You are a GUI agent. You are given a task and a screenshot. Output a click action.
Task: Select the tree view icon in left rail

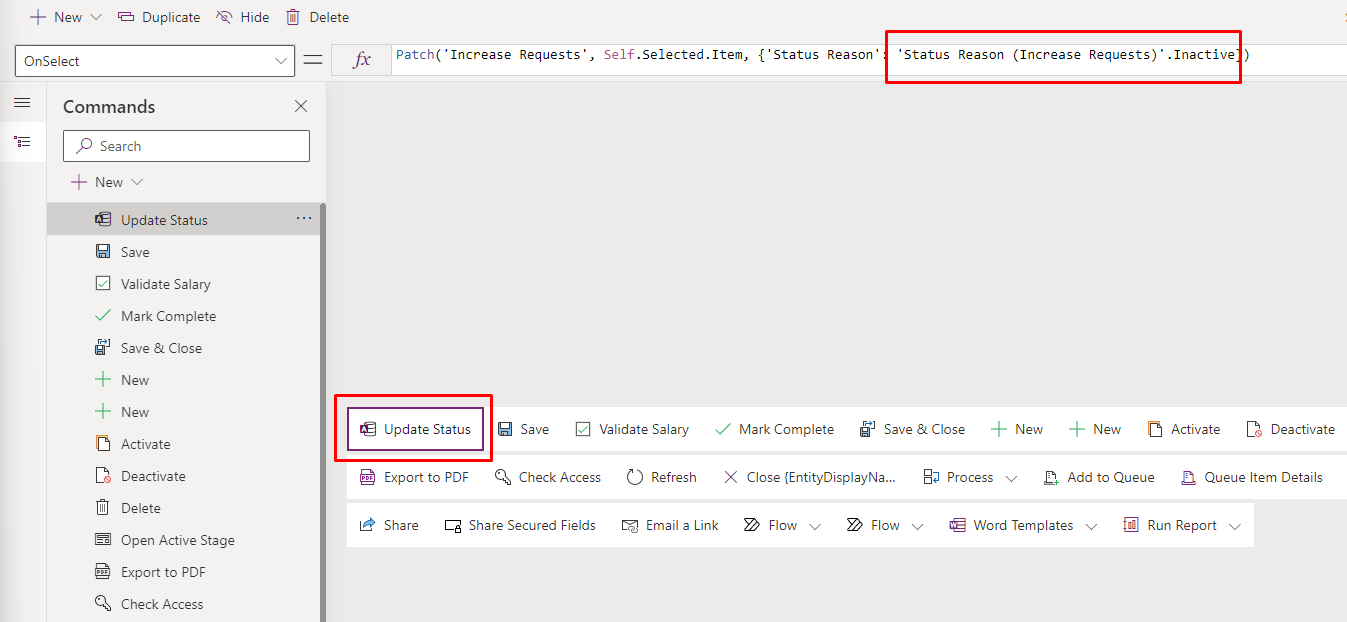point(22,142)
